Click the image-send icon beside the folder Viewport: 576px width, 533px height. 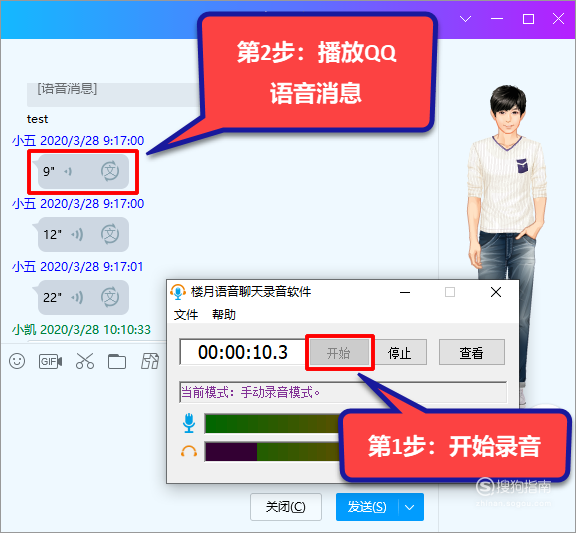150,361
